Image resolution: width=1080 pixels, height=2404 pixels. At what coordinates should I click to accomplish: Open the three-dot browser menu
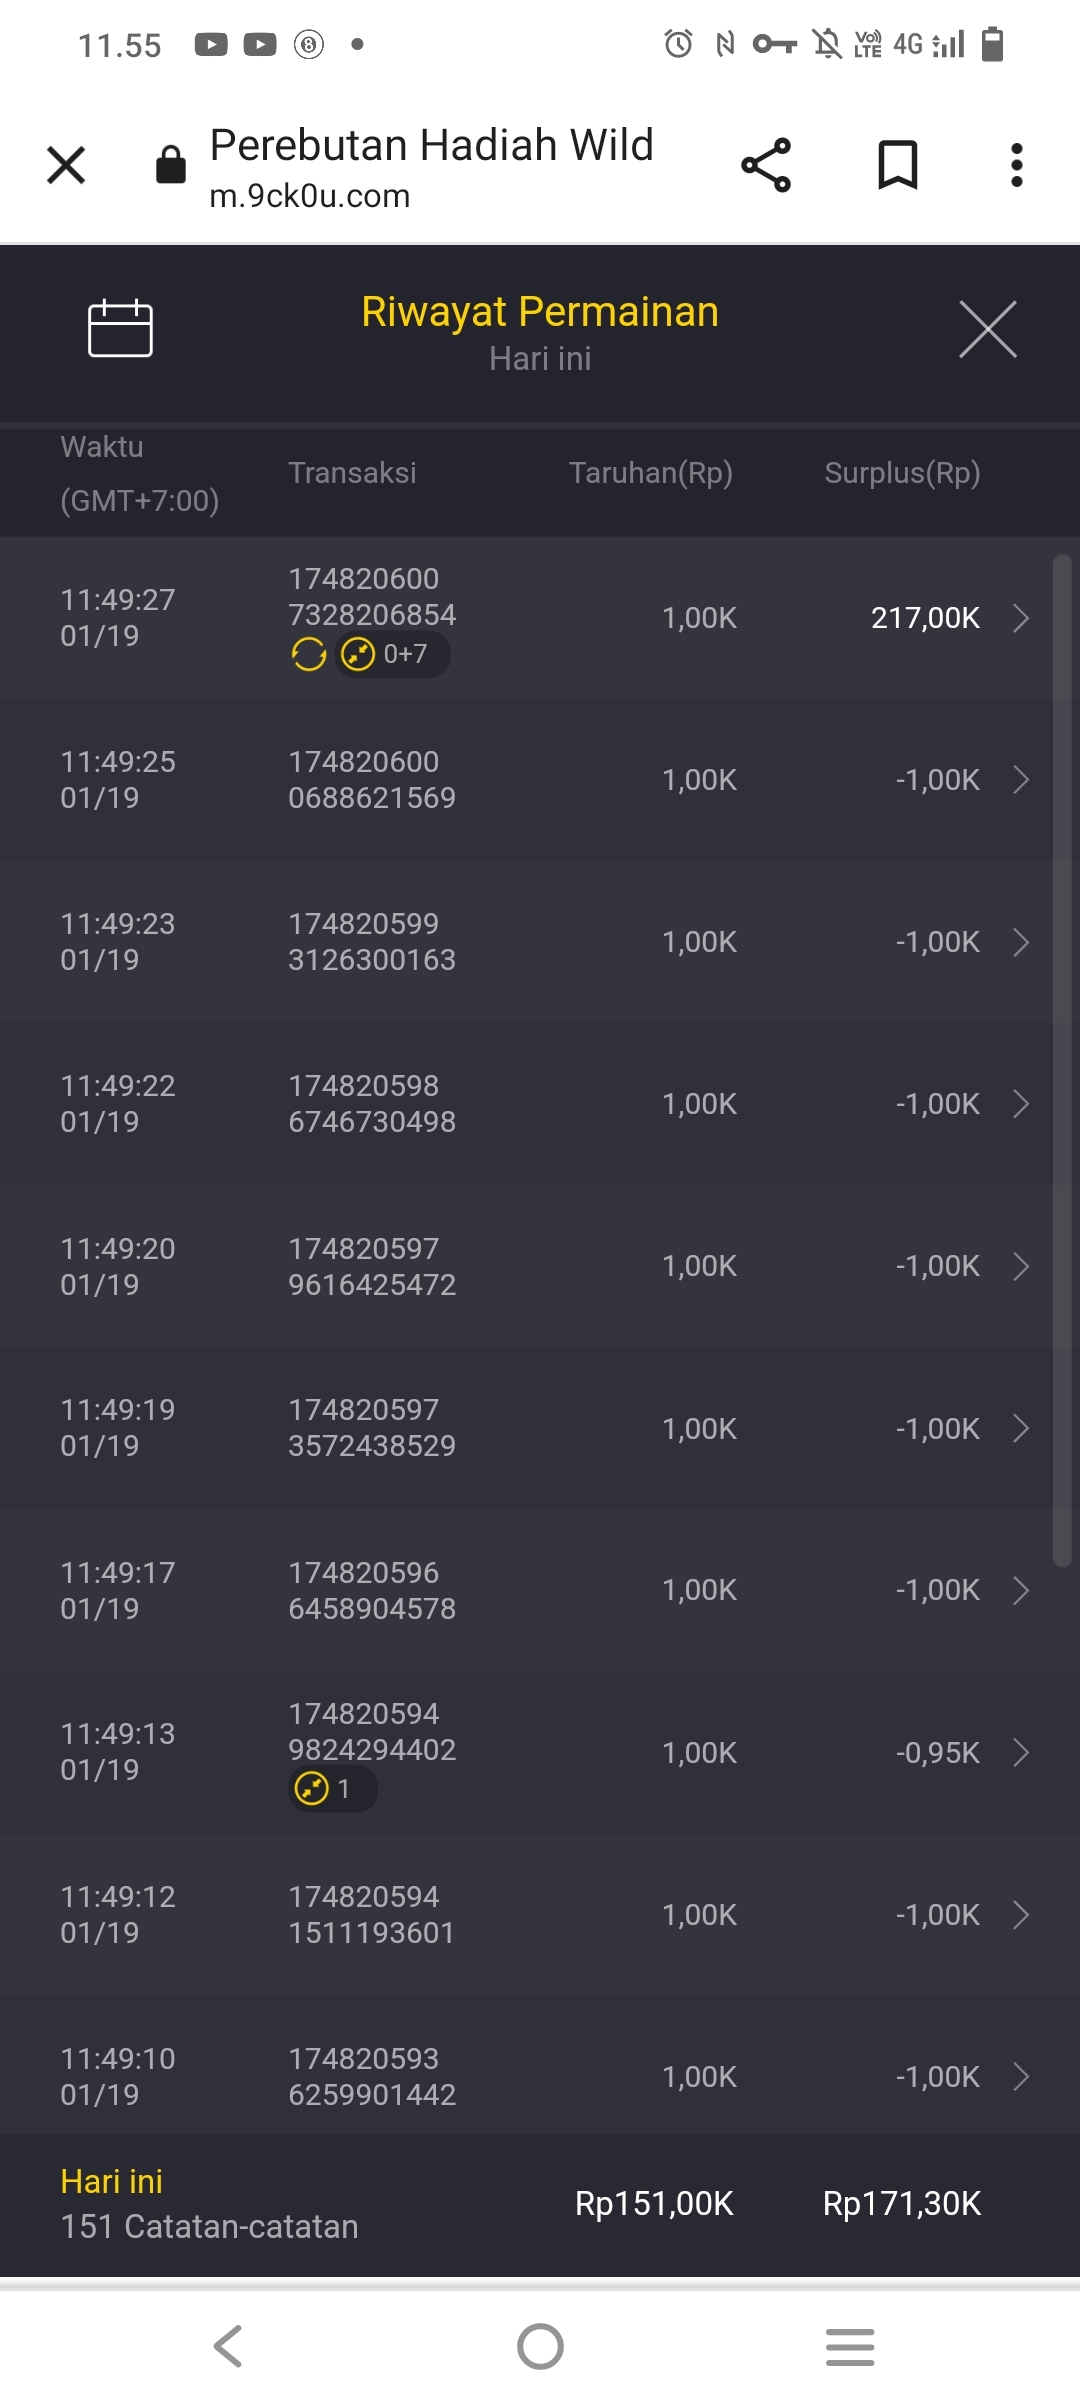pos(1016,165)
